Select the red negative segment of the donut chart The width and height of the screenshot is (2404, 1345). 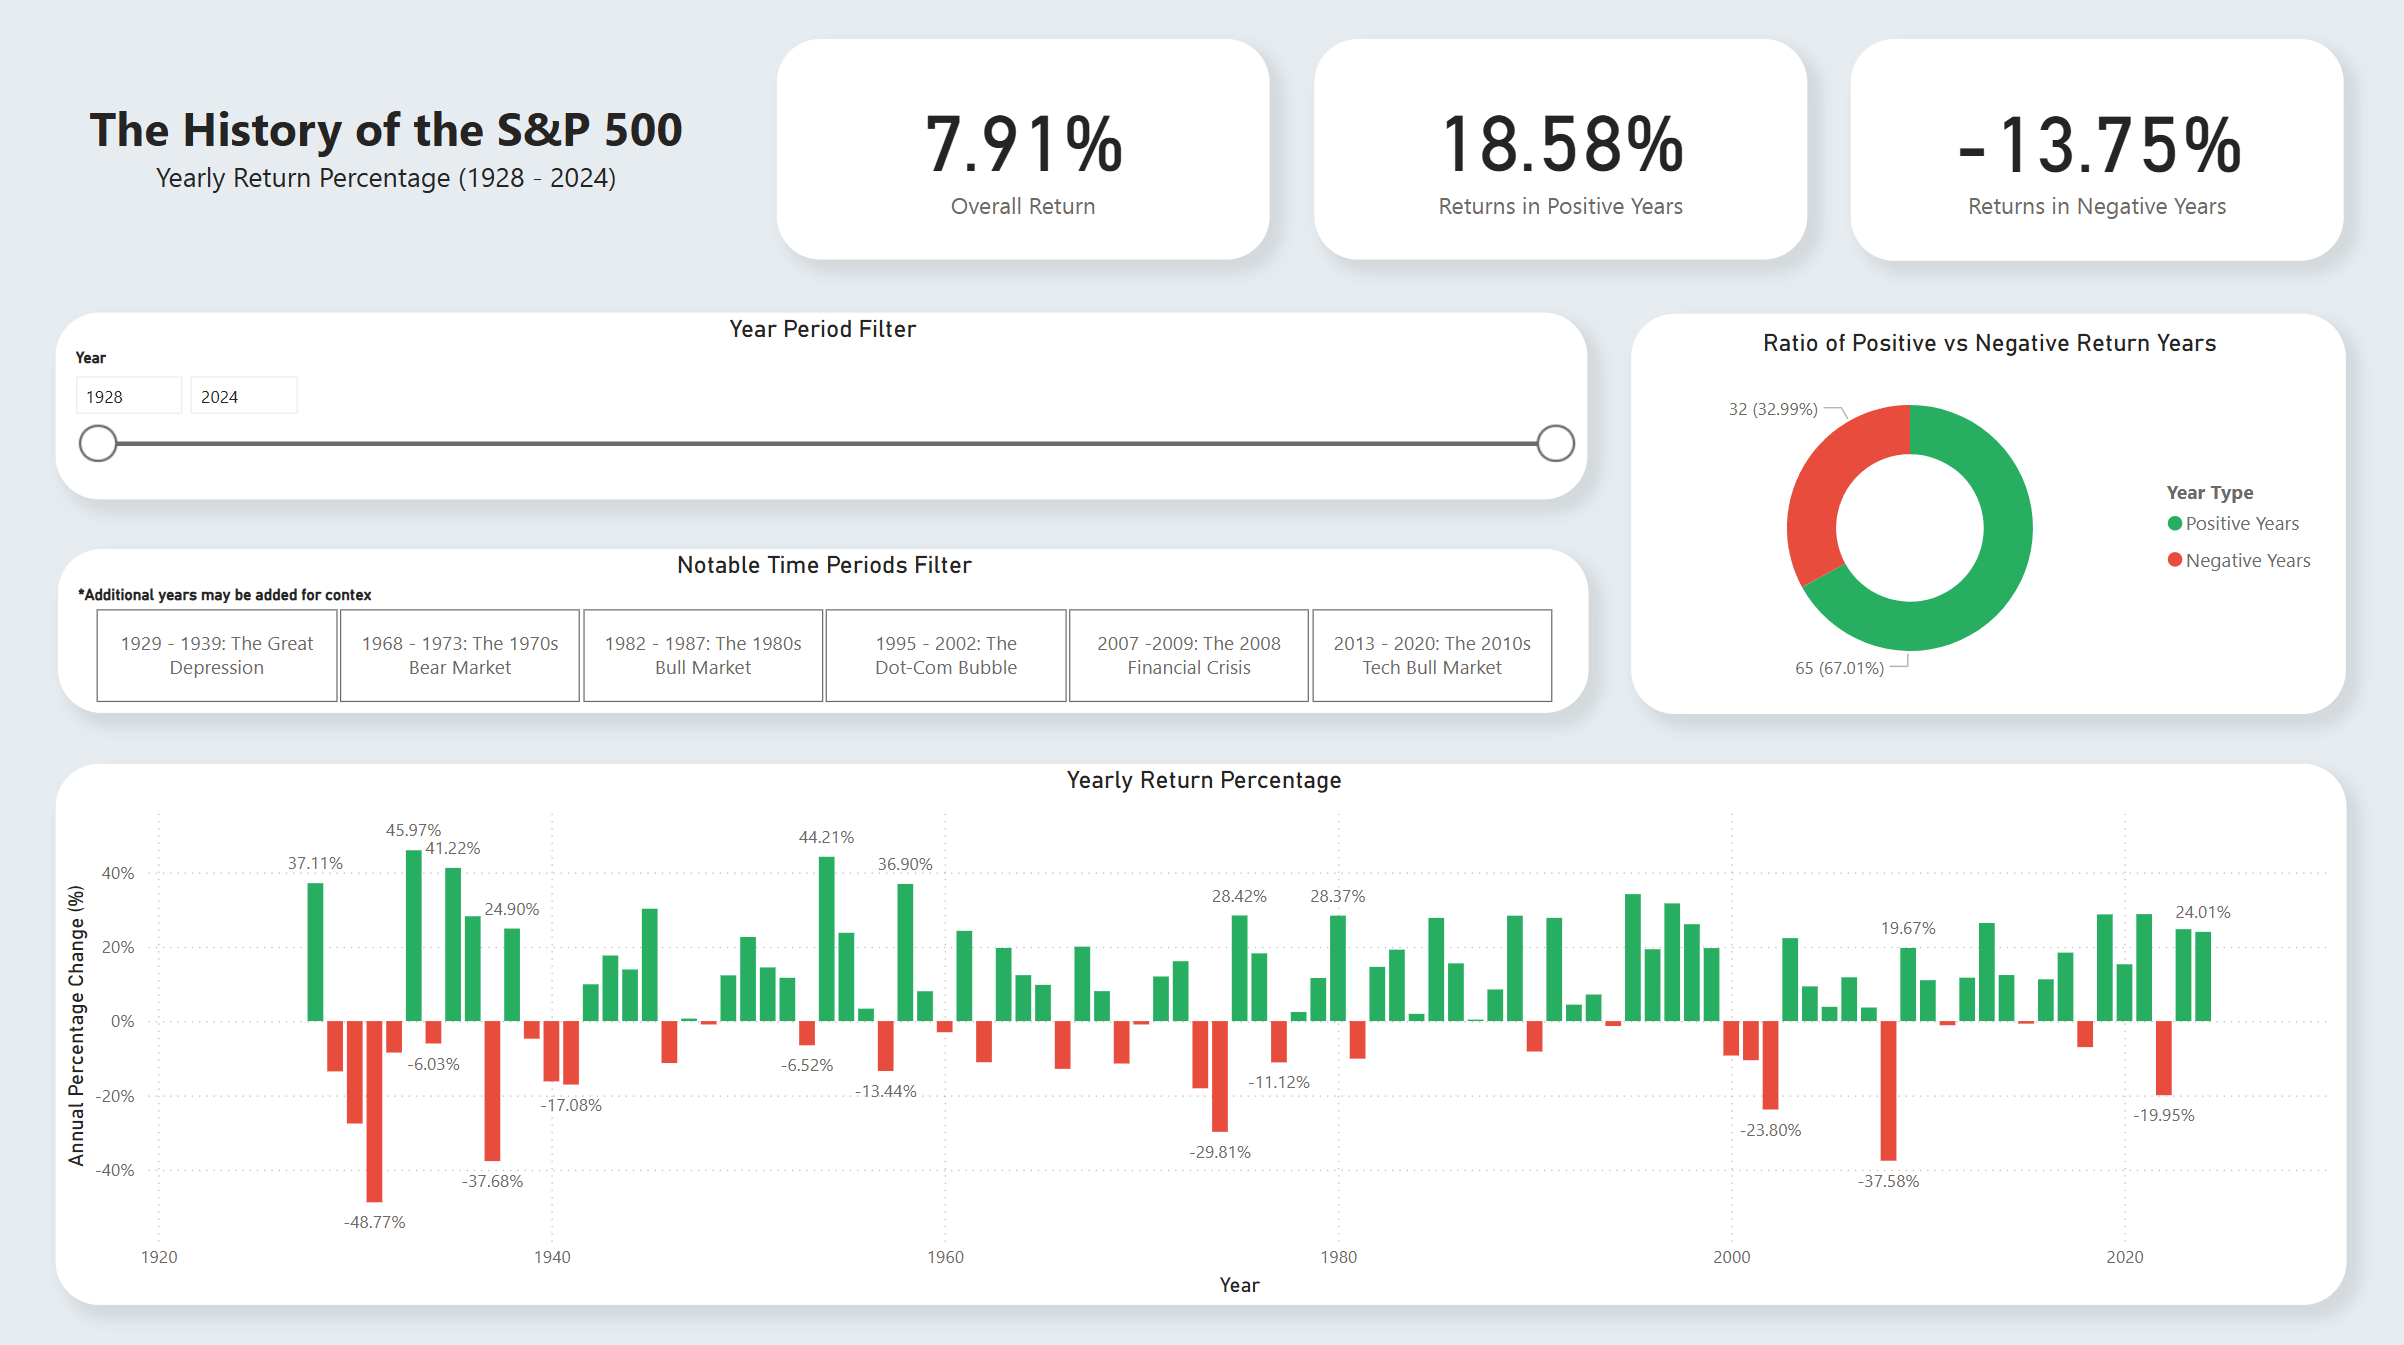tap(1825, 480)
